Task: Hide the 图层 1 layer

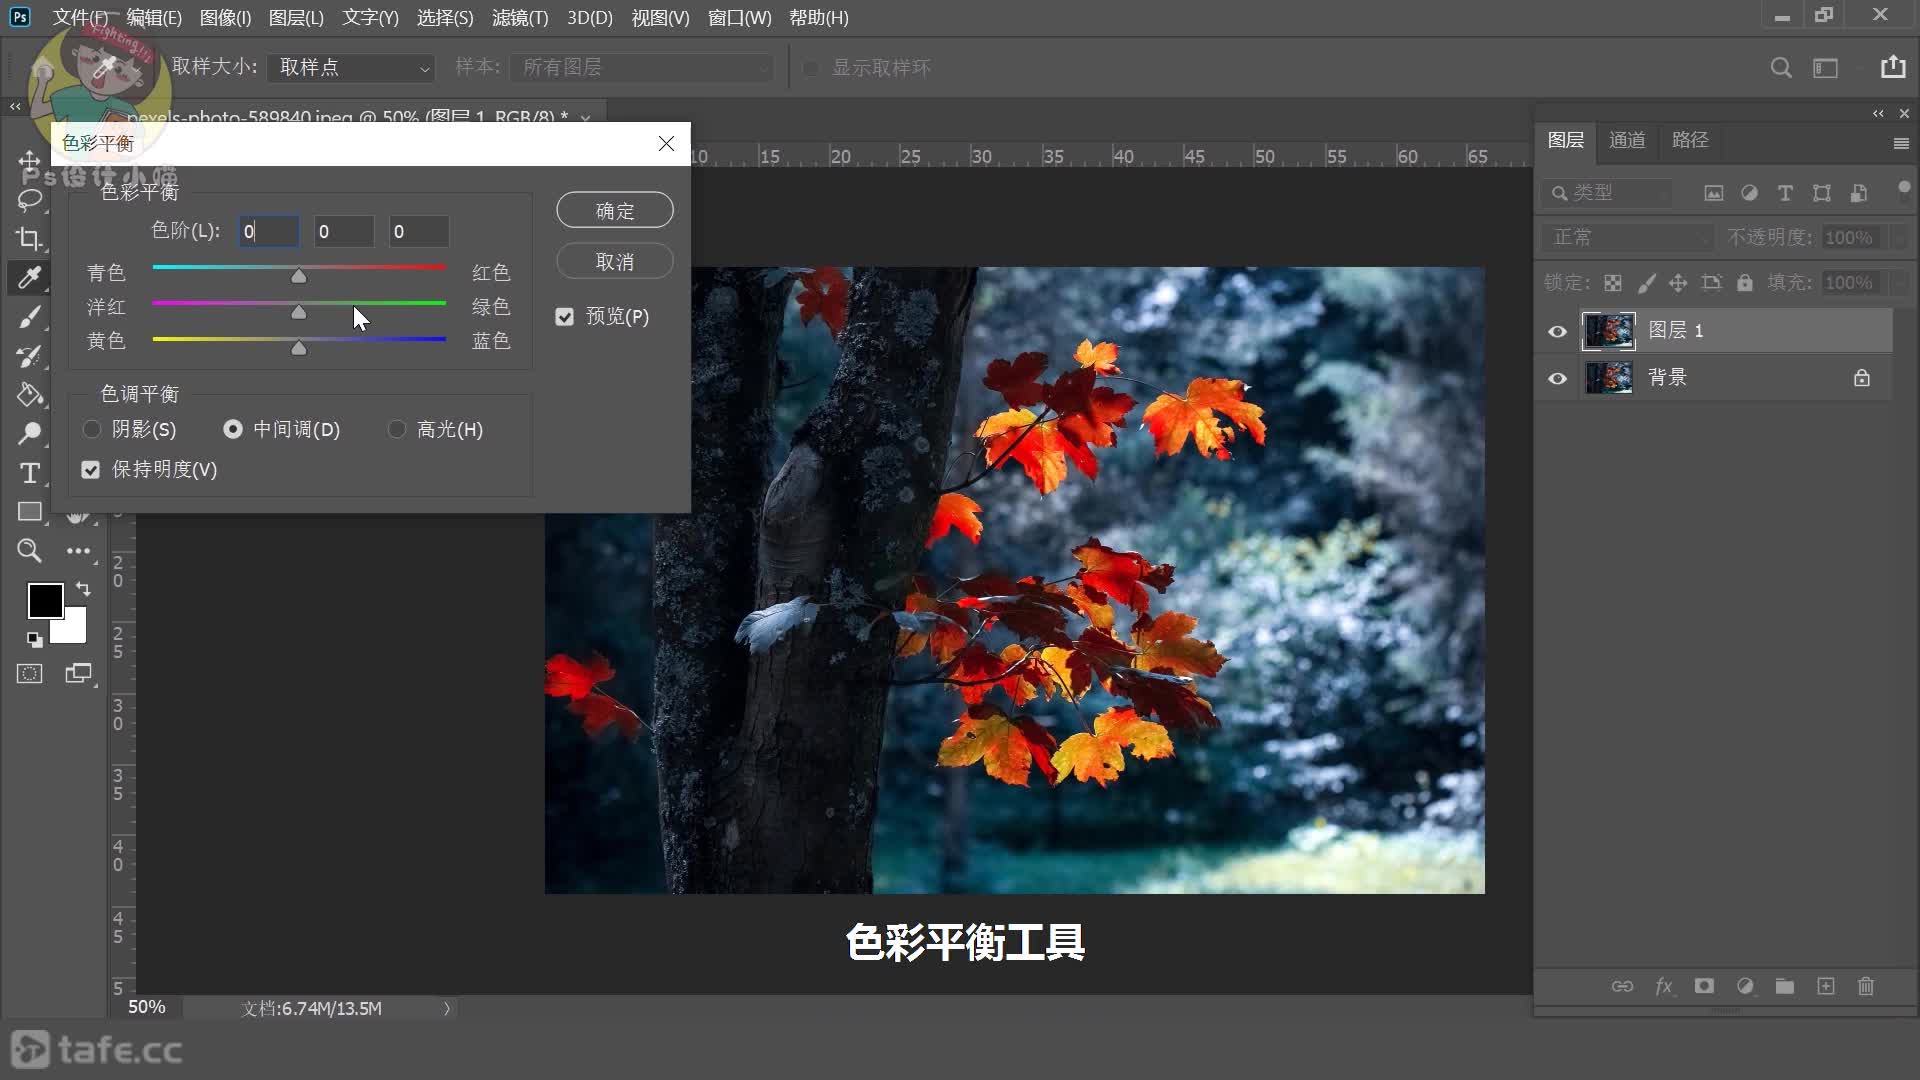Action: (1557, 331)
